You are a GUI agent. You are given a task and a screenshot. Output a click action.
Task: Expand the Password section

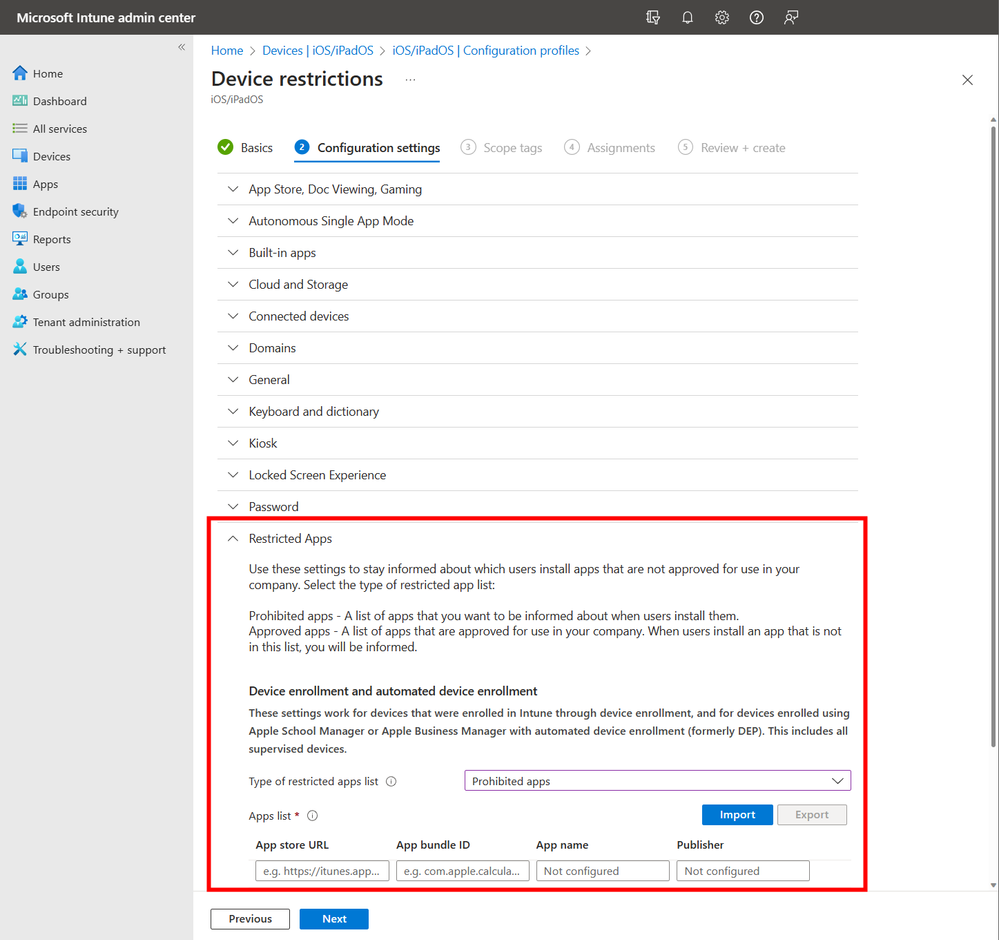pyautogui.click(x=538, y=507)
